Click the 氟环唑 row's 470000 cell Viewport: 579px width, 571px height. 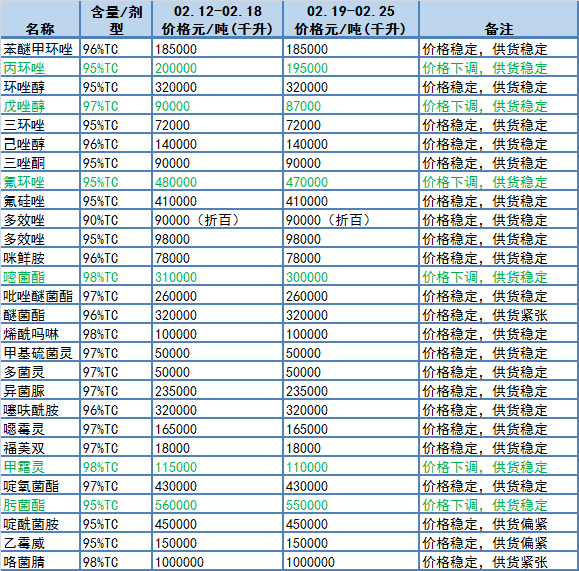[351, 182]
